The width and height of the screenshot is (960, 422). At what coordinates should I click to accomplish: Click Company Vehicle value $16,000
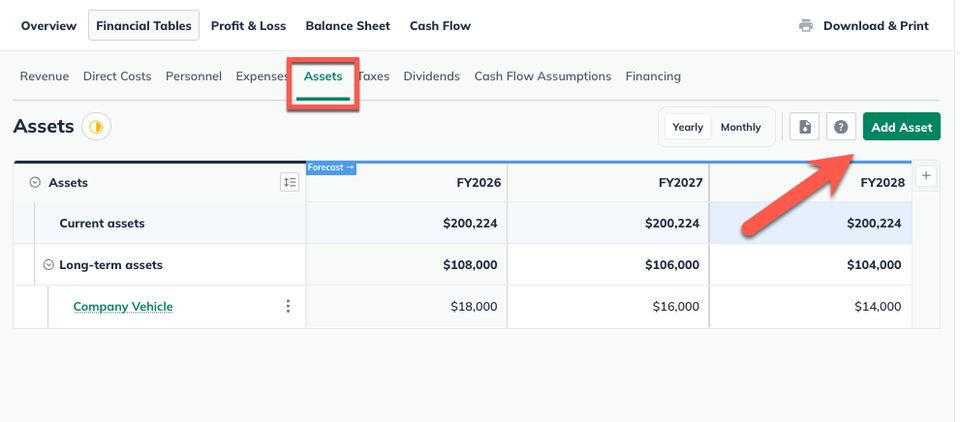(676, 306)
